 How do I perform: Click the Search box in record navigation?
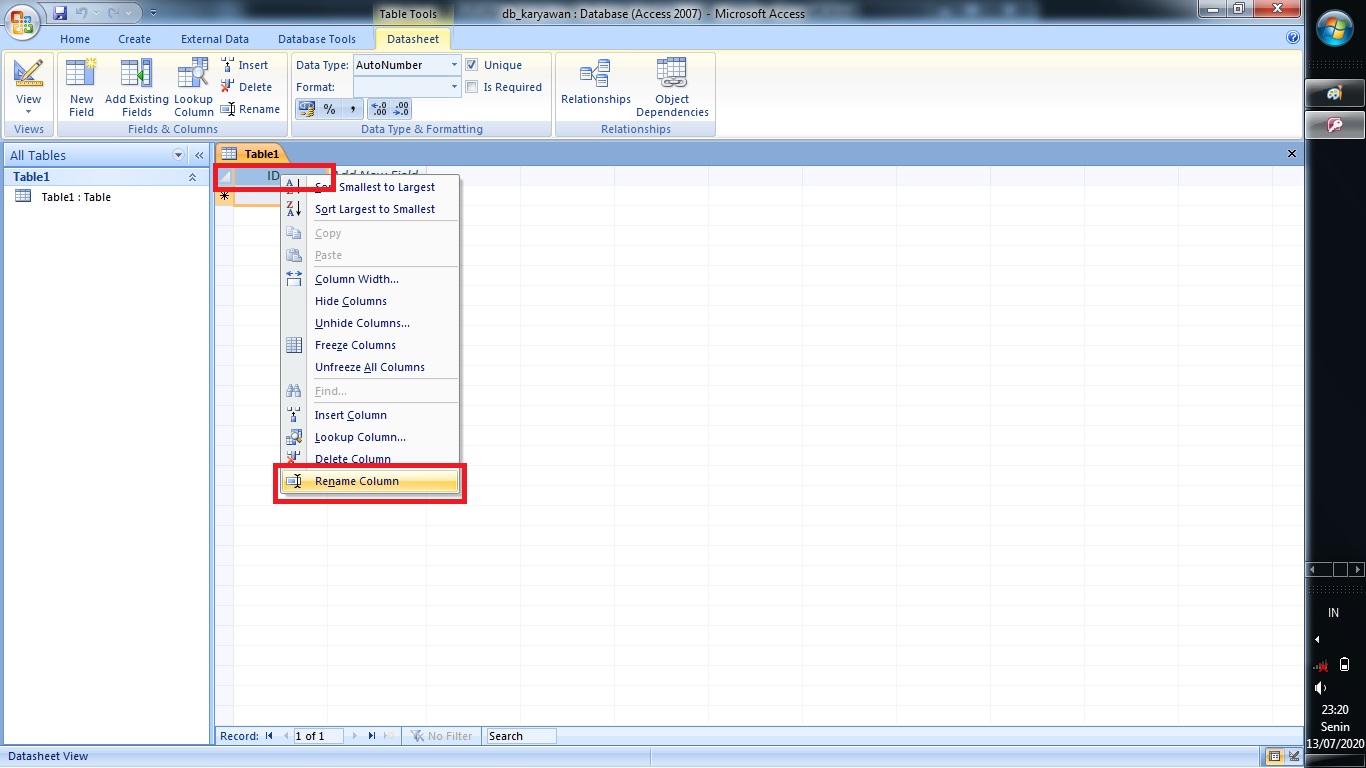pos(520,735)
